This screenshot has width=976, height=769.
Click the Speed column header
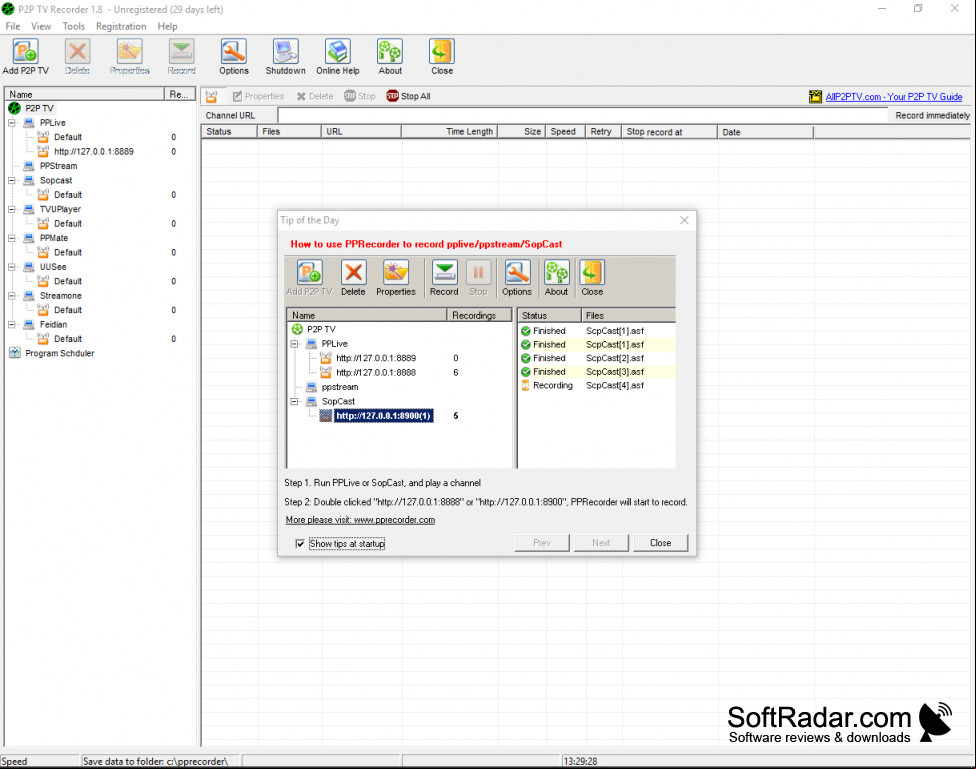point(565,131)
